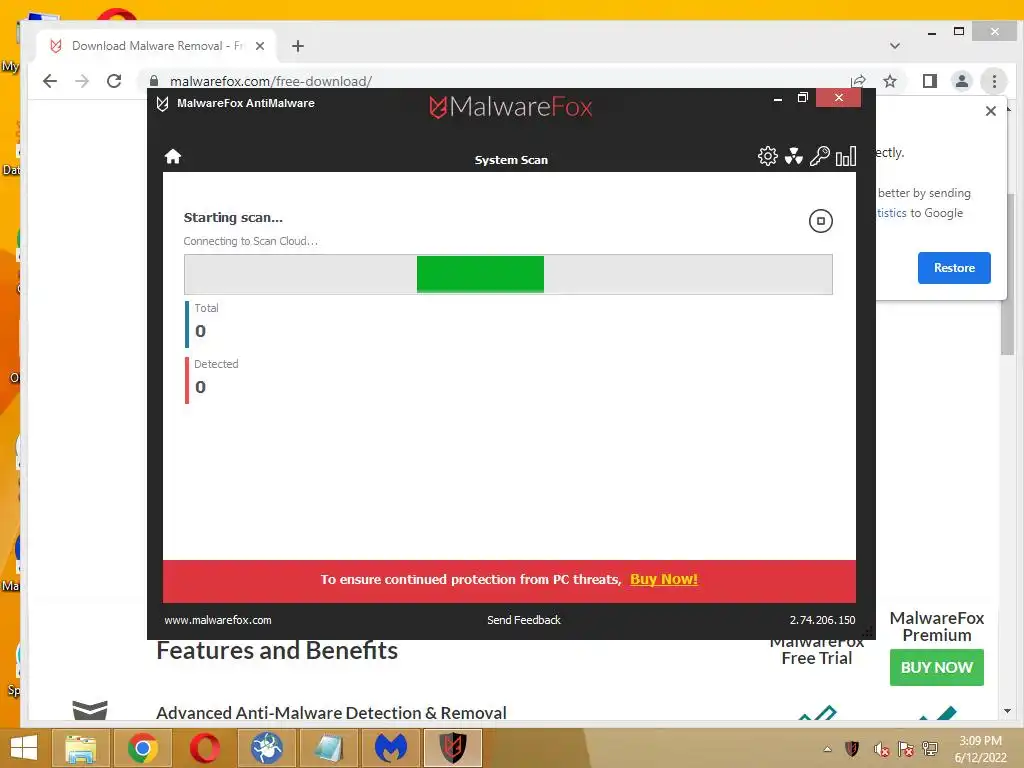The image size is (1024, 768).
Task: Click the Detected threats count
Action: pyautogui.click(x=200, y=387)
